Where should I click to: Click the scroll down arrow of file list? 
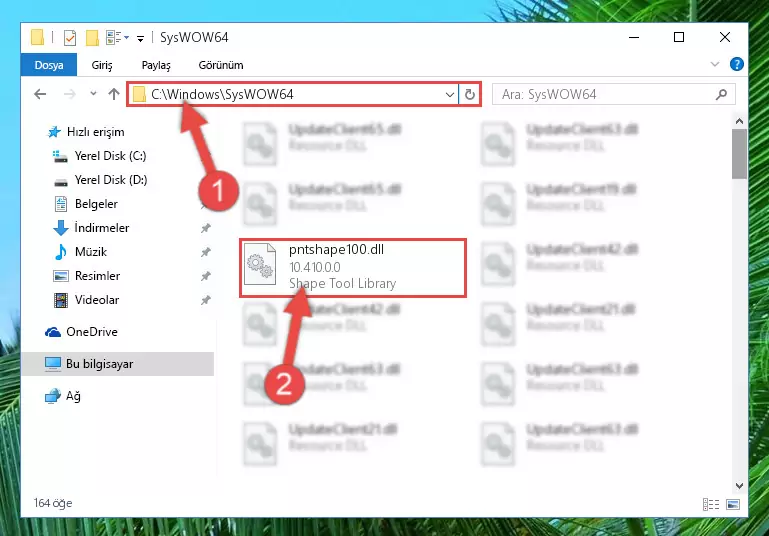tap(740, 485)
